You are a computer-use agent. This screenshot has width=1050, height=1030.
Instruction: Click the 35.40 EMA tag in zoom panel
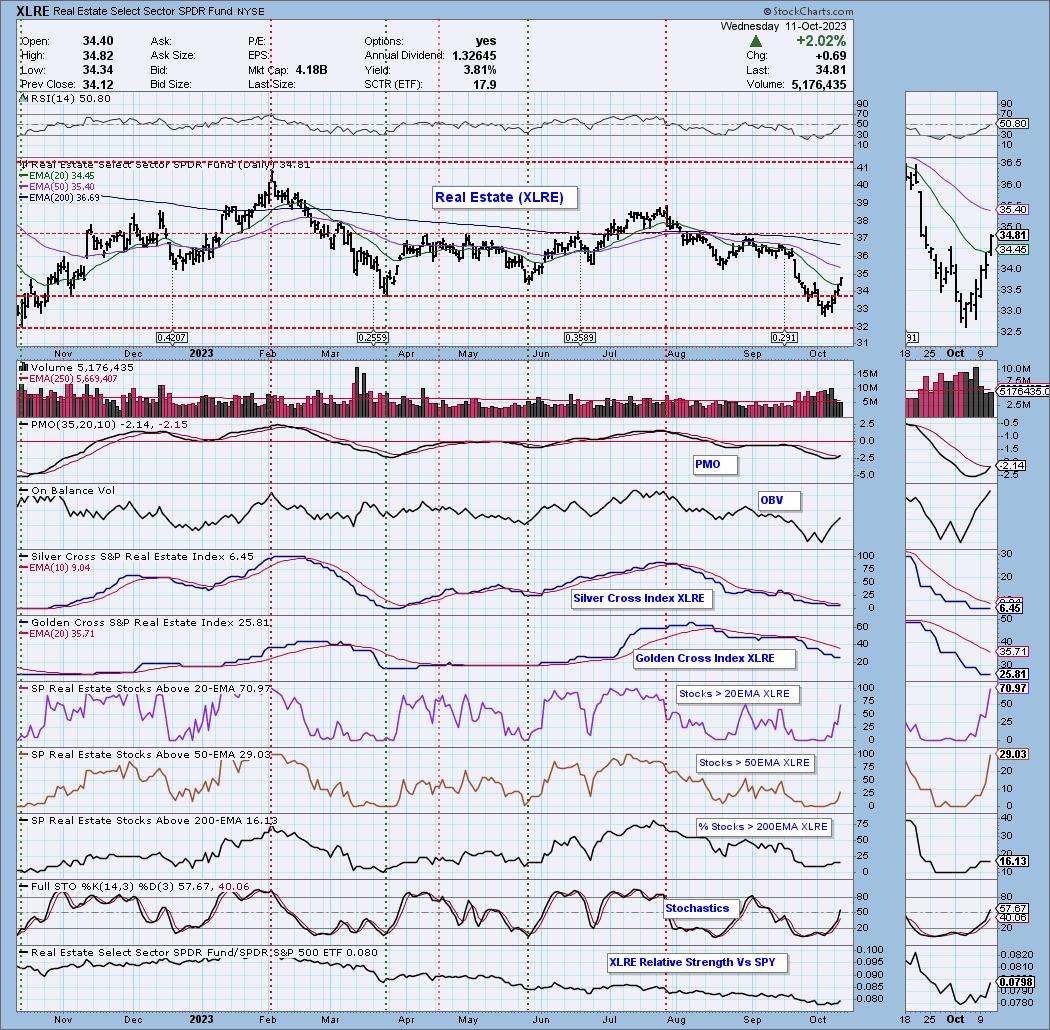point(1012,210)
